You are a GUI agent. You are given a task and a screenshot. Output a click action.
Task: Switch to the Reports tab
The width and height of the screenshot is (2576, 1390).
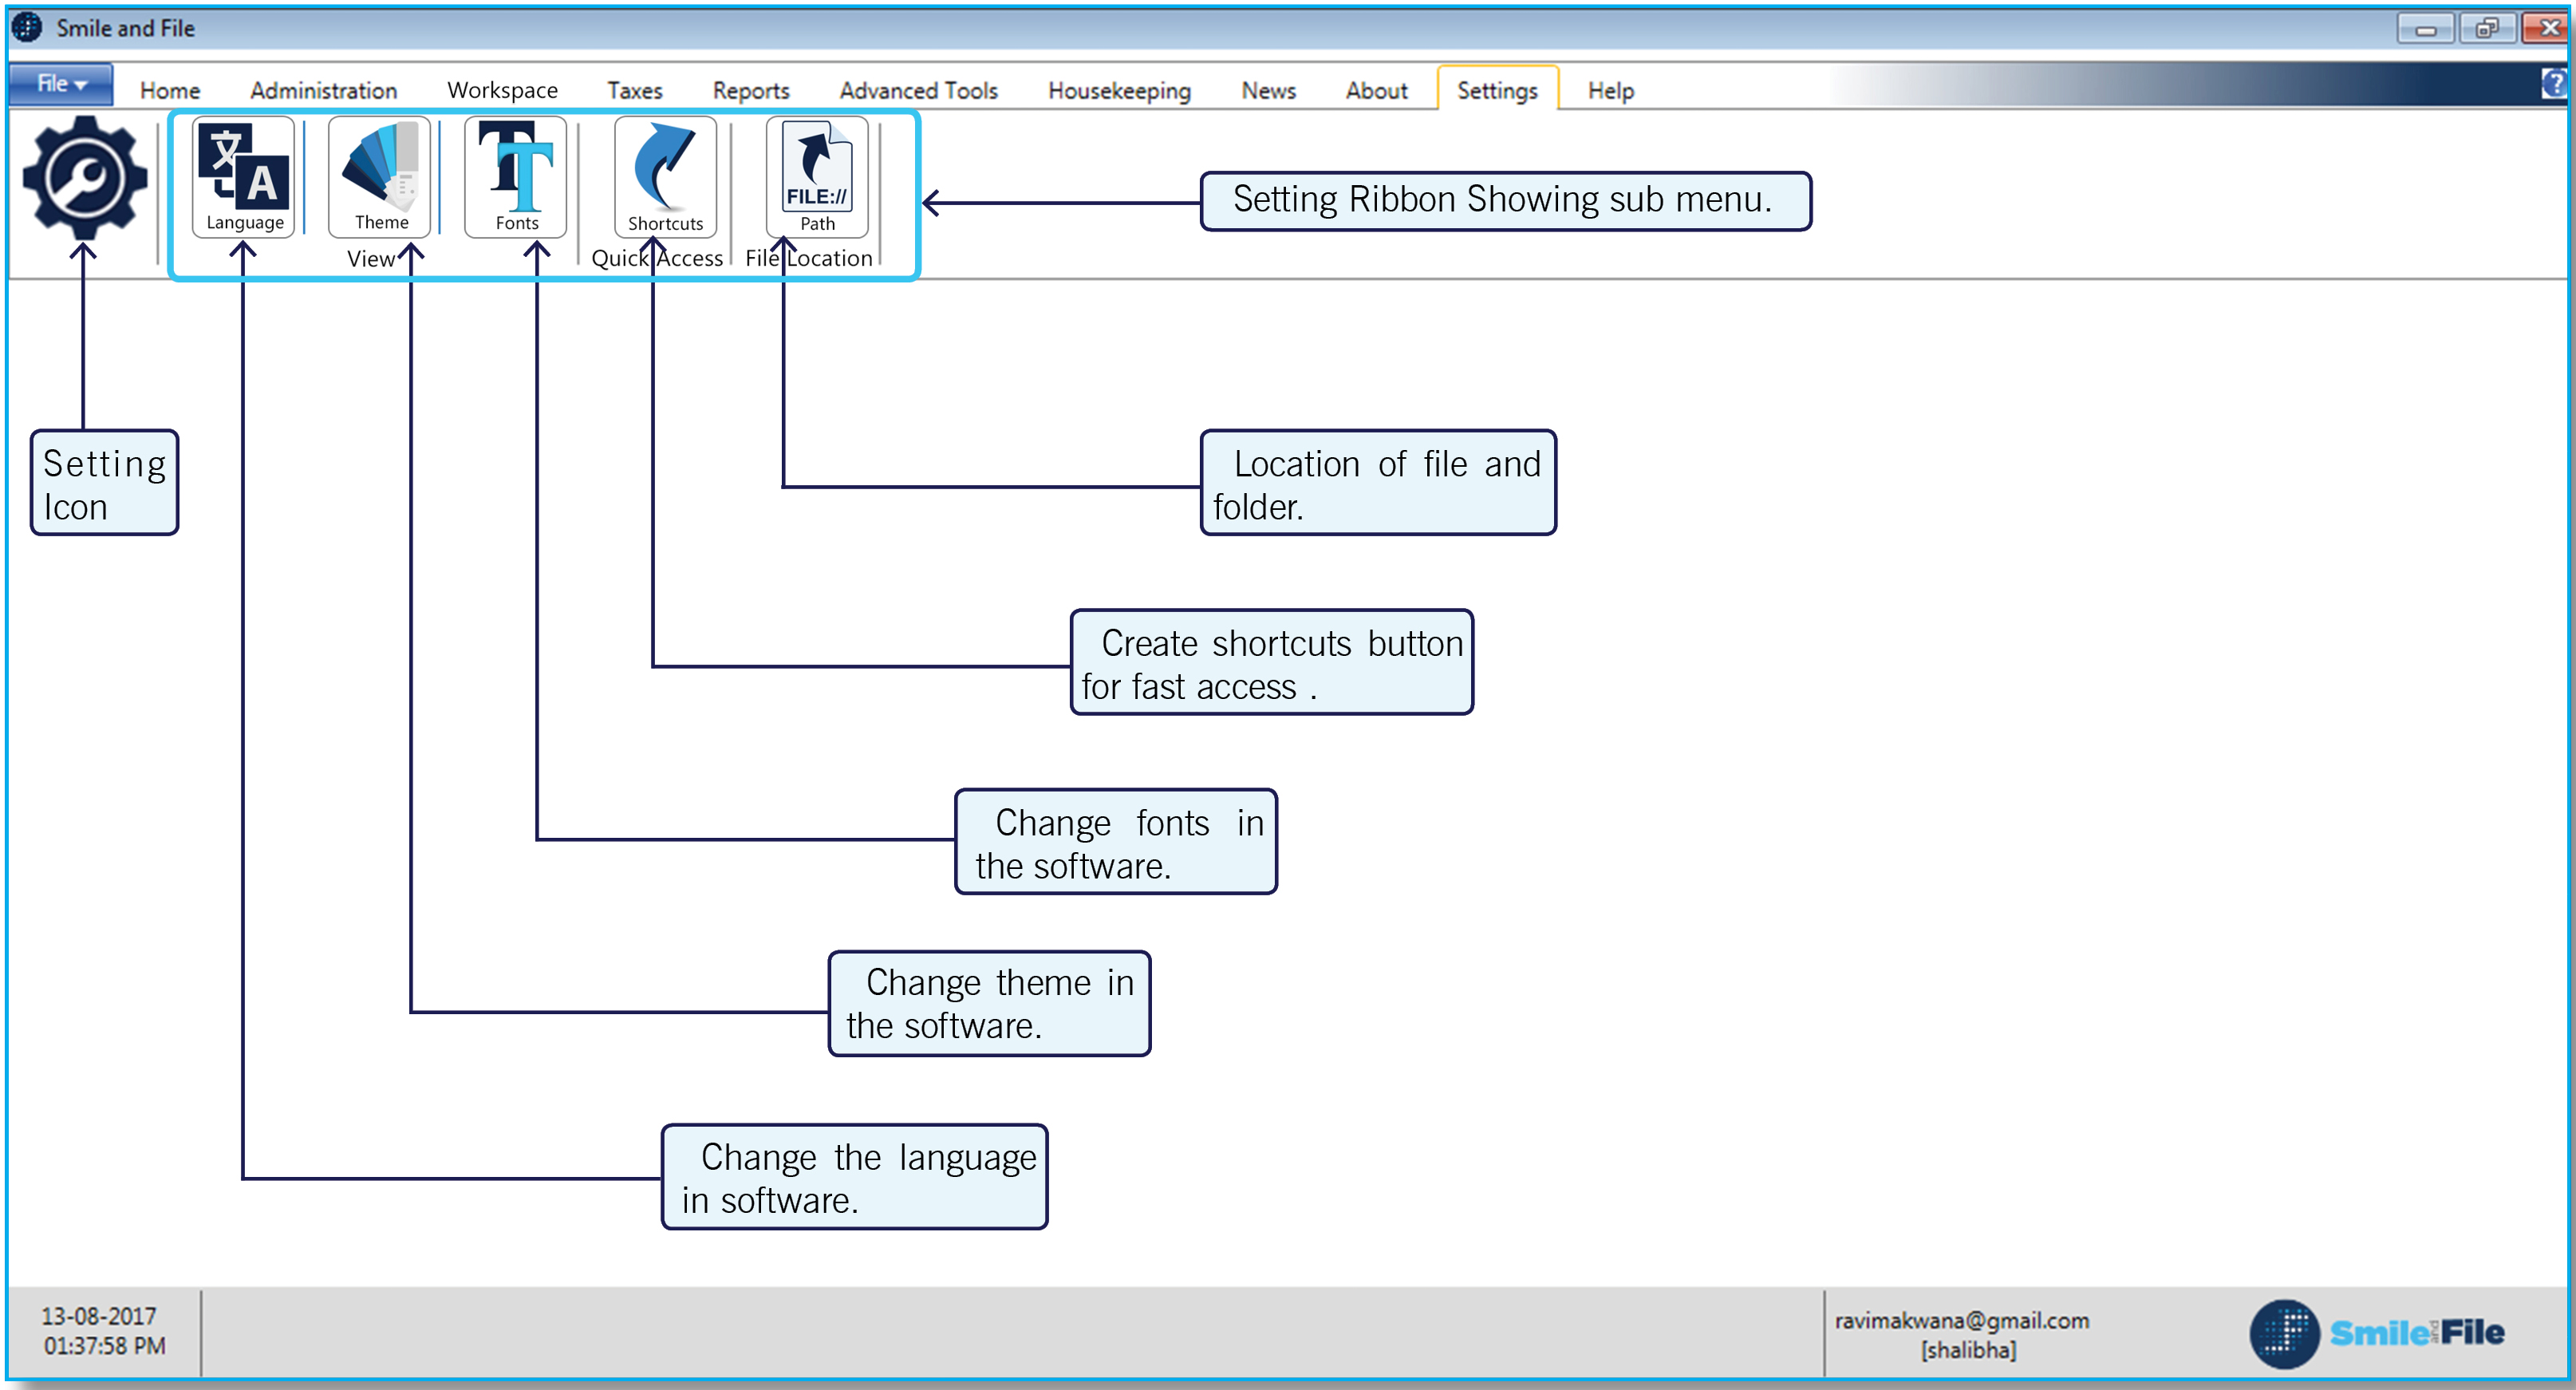click(x=751, y=90)
